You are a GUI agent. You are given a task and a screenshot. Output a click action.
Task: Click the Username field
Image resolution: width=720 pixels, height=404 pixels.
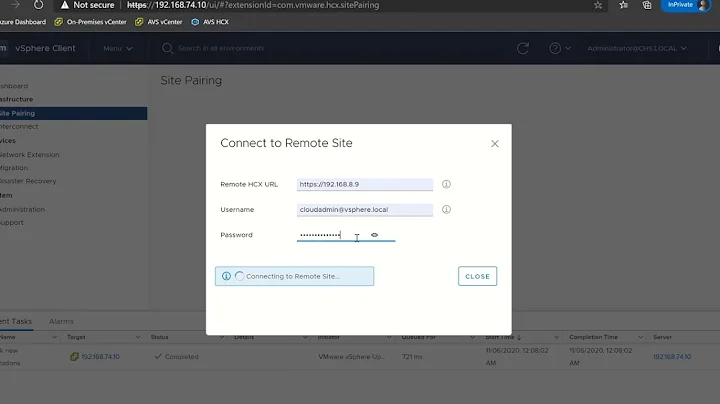[365, 210]
